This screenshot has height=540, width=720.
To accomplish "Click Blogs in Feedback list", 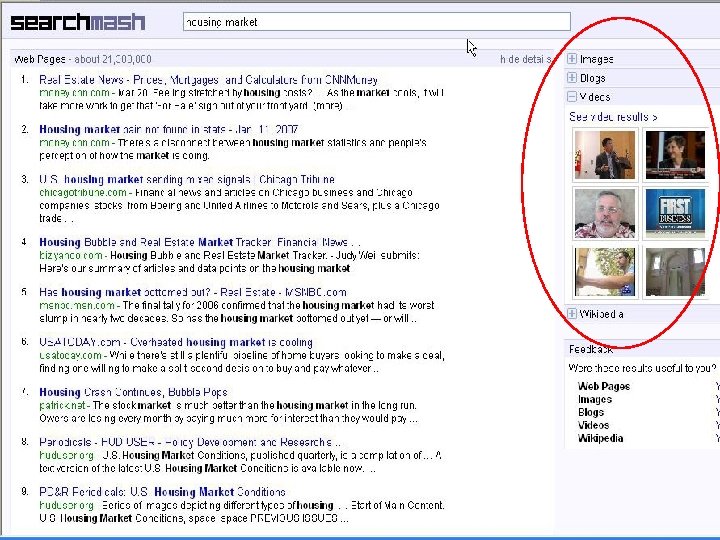I will [x=591, y=412].
